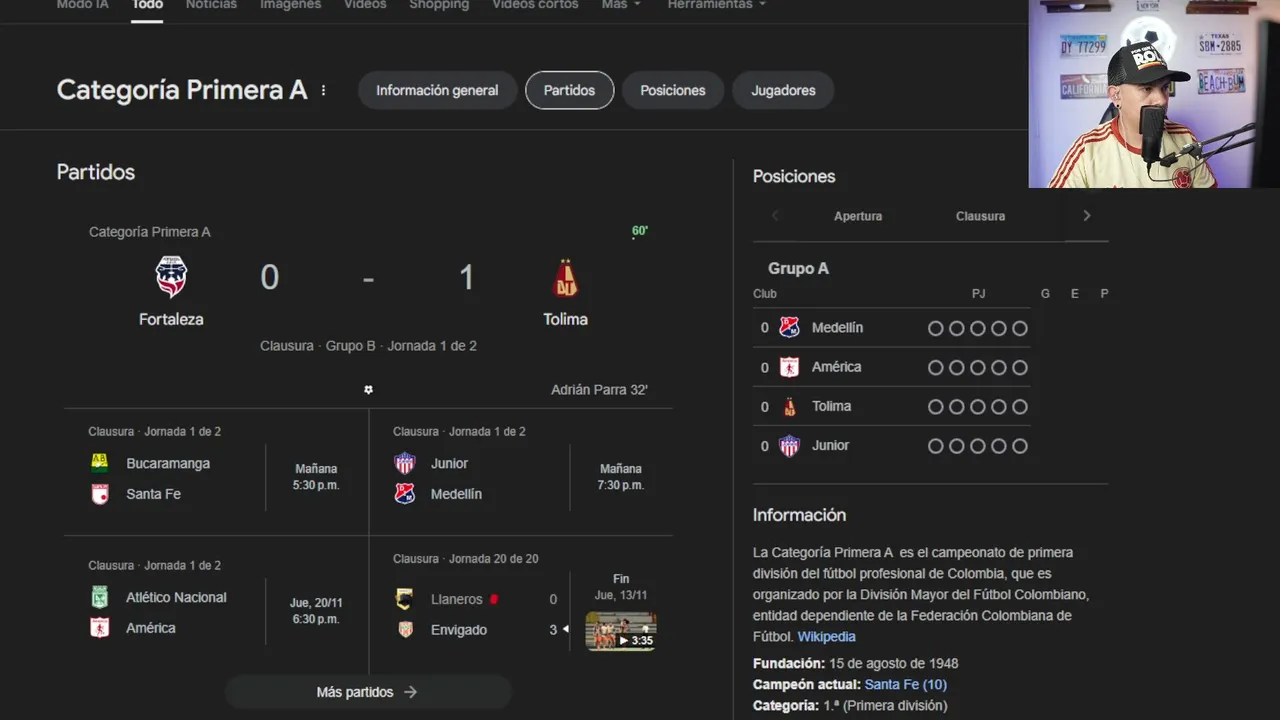Go to previous standings with left arrow
This screenshot has height=720, width=1280.
pyautogui.click(x=775, y=216)
